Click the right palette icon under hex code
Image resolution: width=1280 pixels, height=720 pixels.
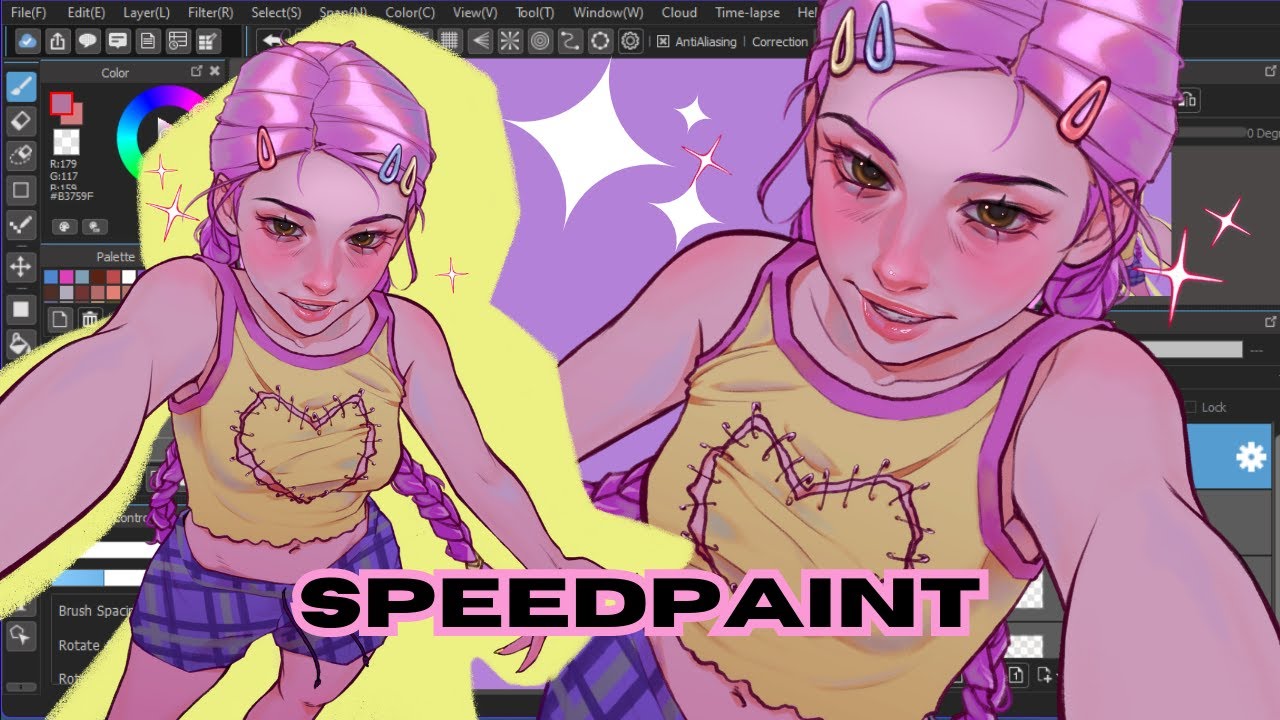click(96, 226)
